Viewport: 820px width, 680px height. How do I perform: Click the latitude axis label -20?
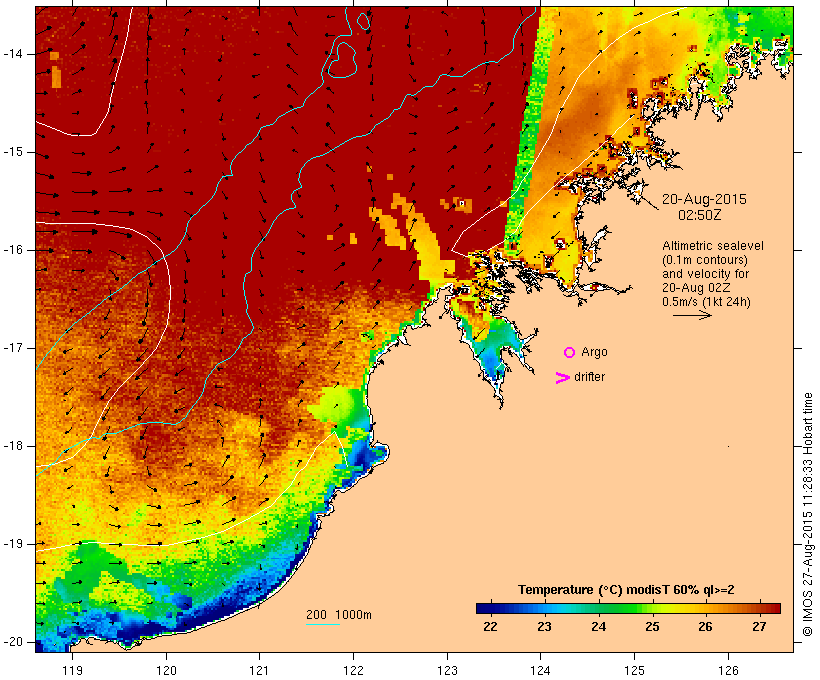(x=13, y=642)
